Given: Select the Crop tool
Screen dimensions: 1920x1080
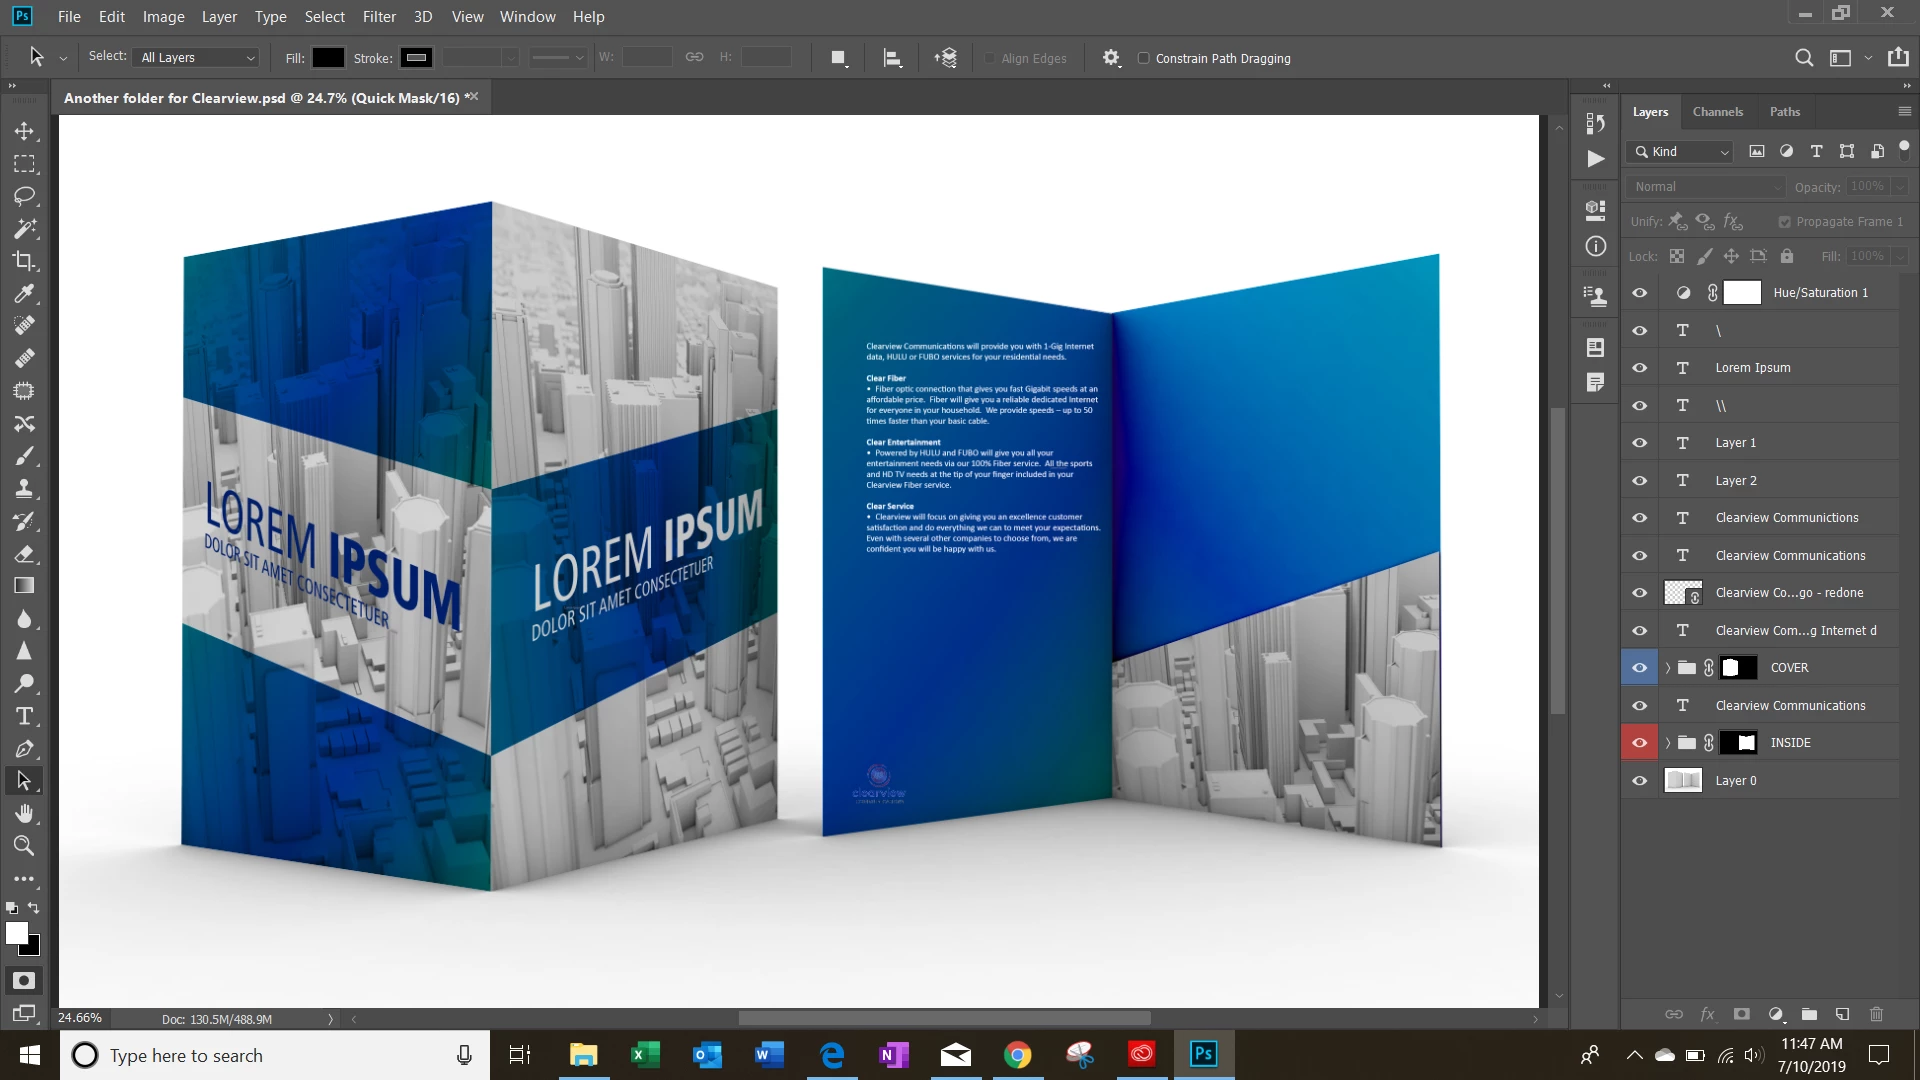Looking at the screenshot, I should click(24, 261).
